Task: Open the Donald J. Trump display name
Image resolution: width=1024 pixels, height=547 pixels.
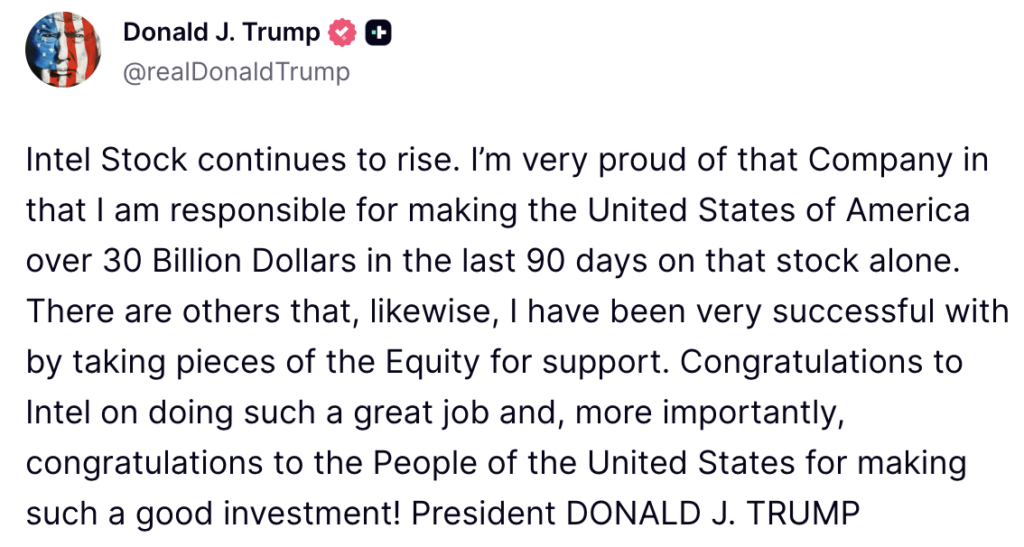Action: tap(220, 33)
